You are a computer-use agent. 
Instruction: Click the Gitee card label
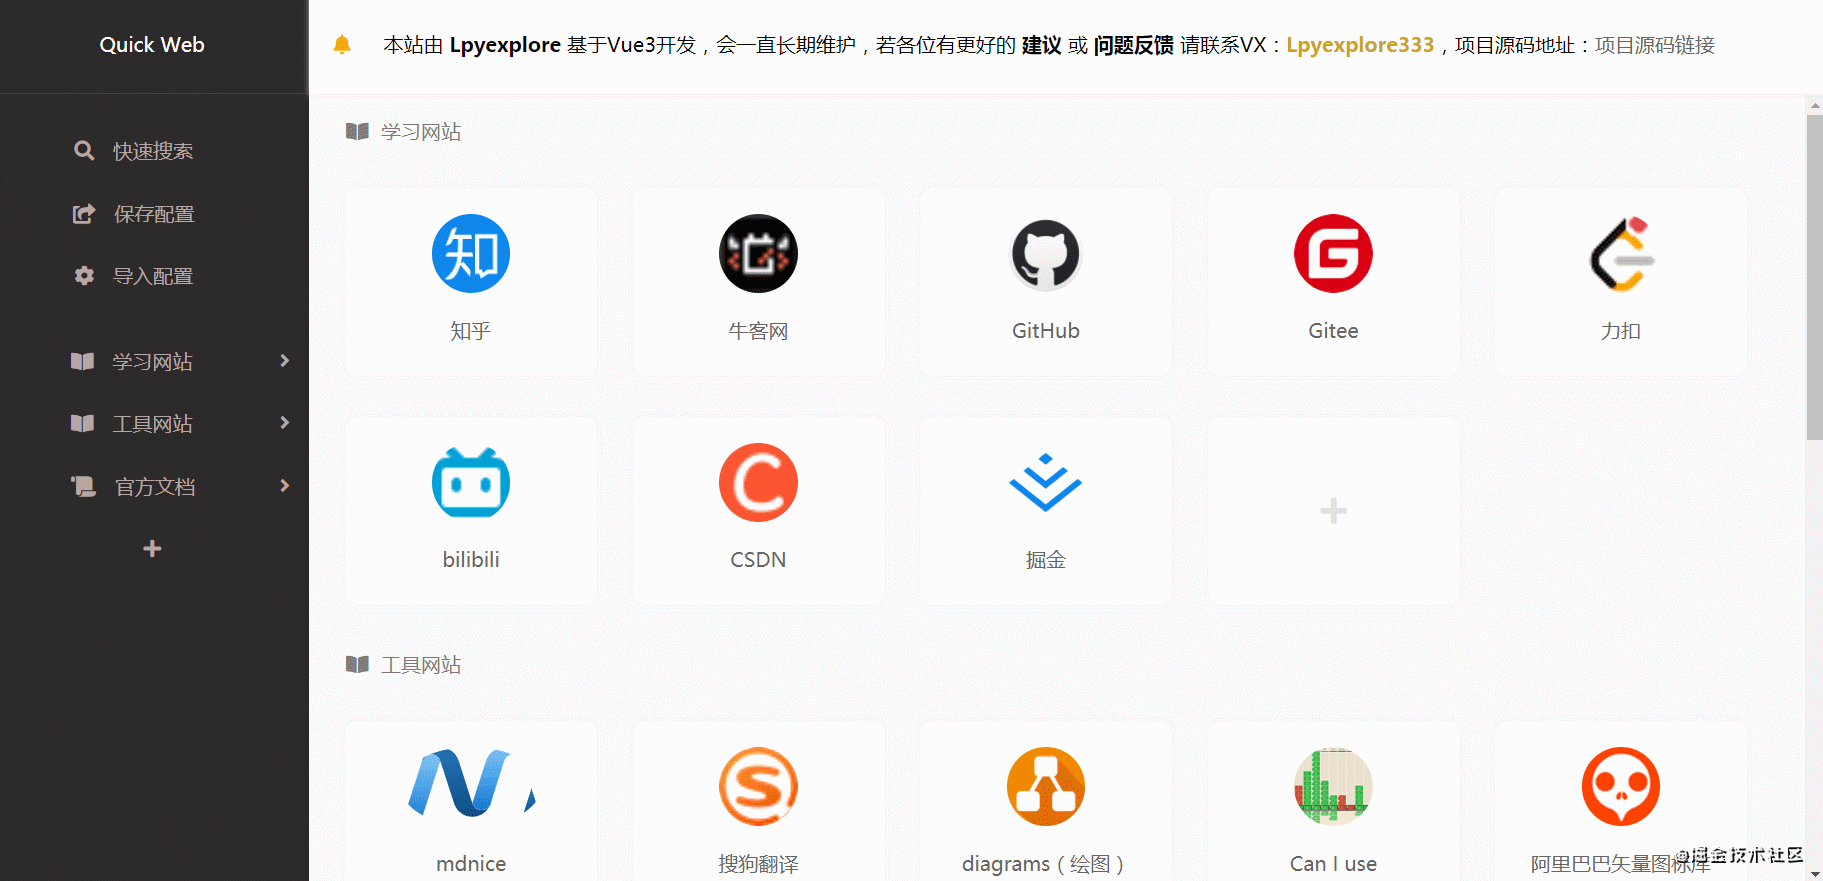click(1333, 331)
